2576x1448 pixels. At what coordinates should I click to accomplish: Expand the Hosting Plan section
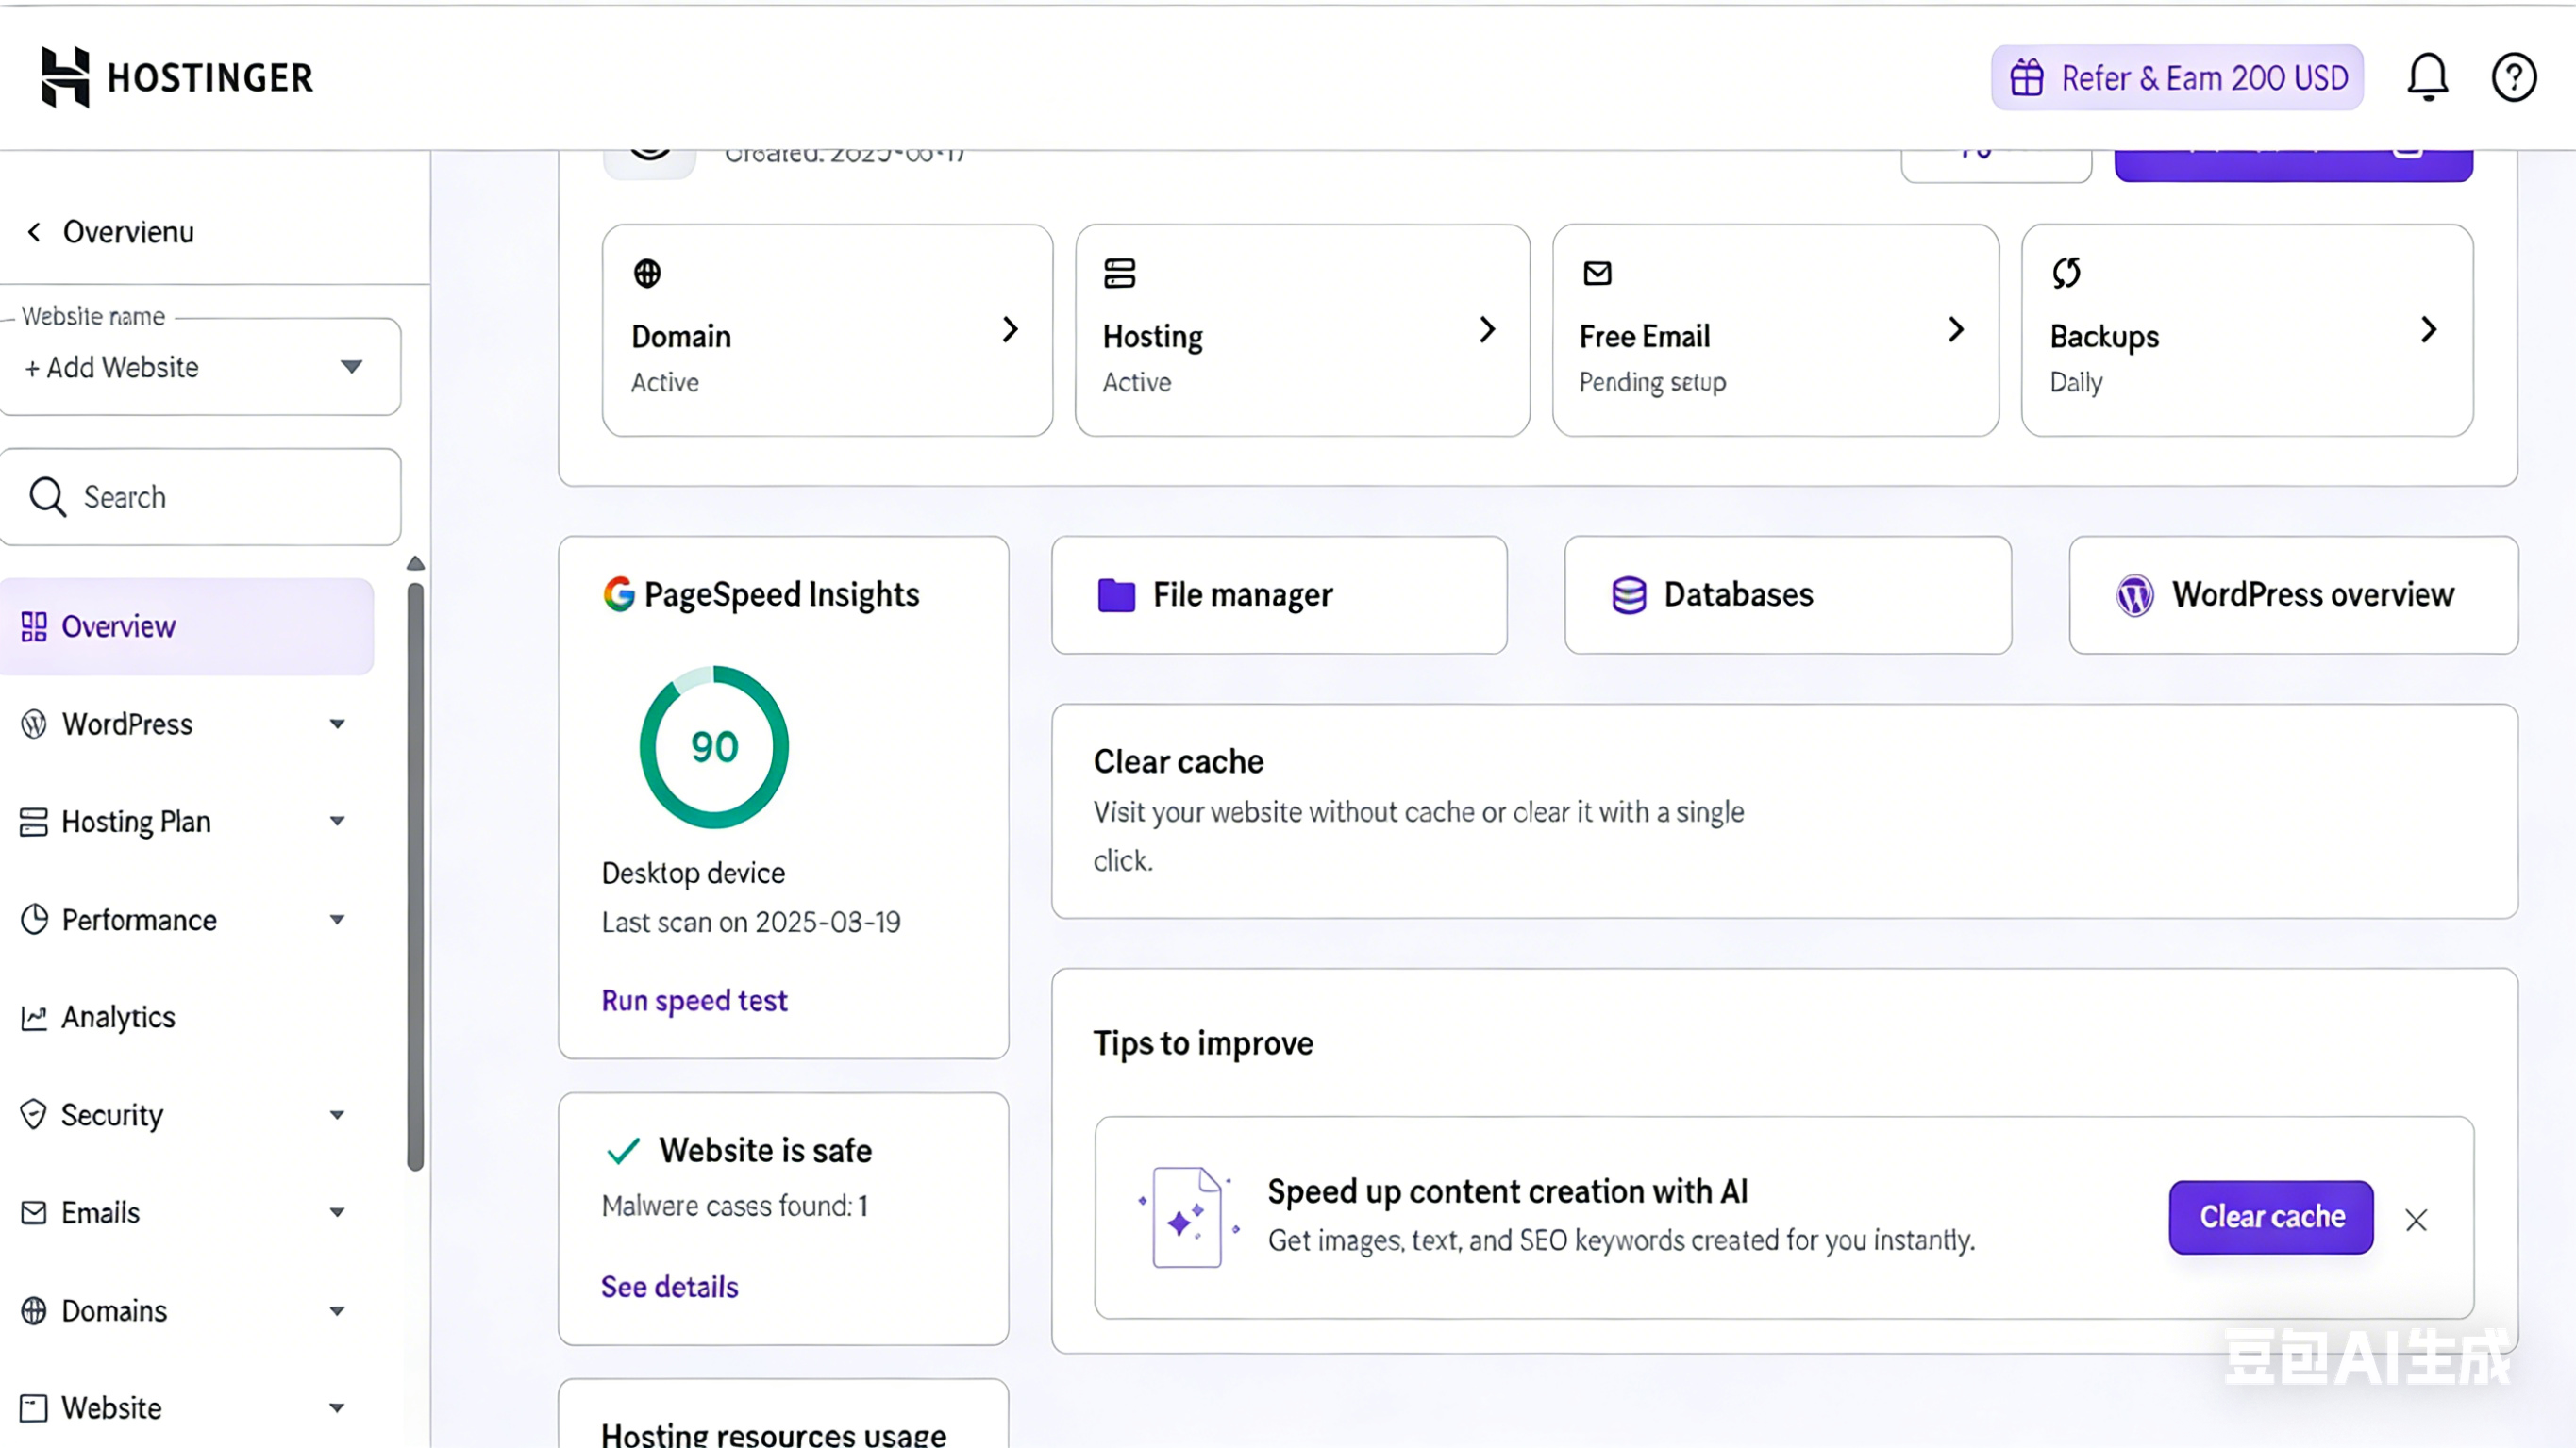337,821
